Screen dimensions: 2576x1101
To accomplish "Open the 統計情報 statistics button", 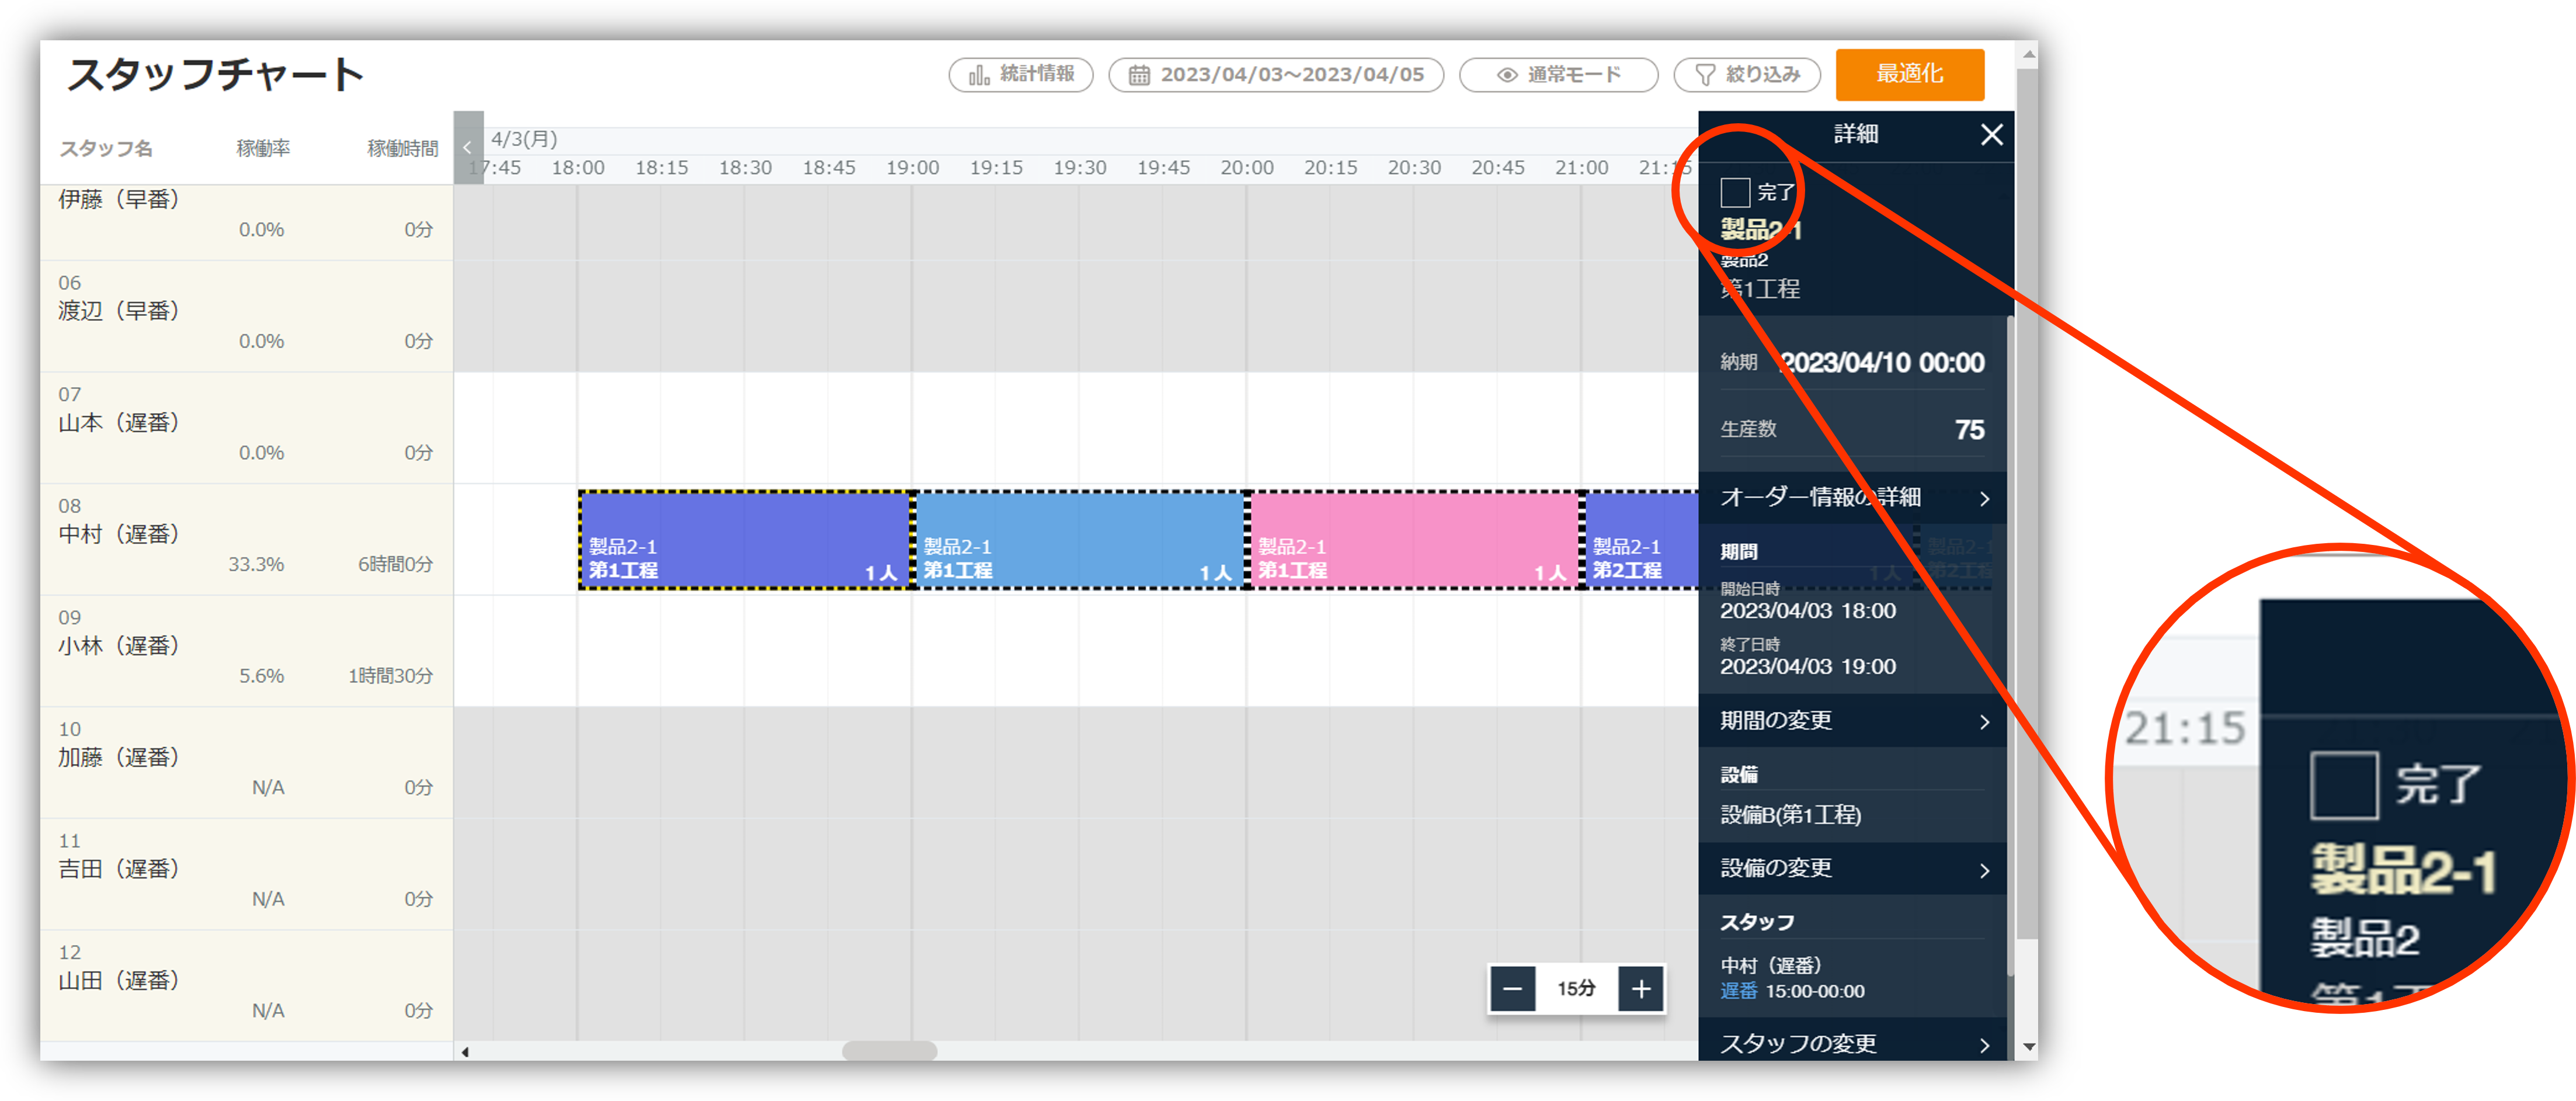I will [x=1020, y=75].
